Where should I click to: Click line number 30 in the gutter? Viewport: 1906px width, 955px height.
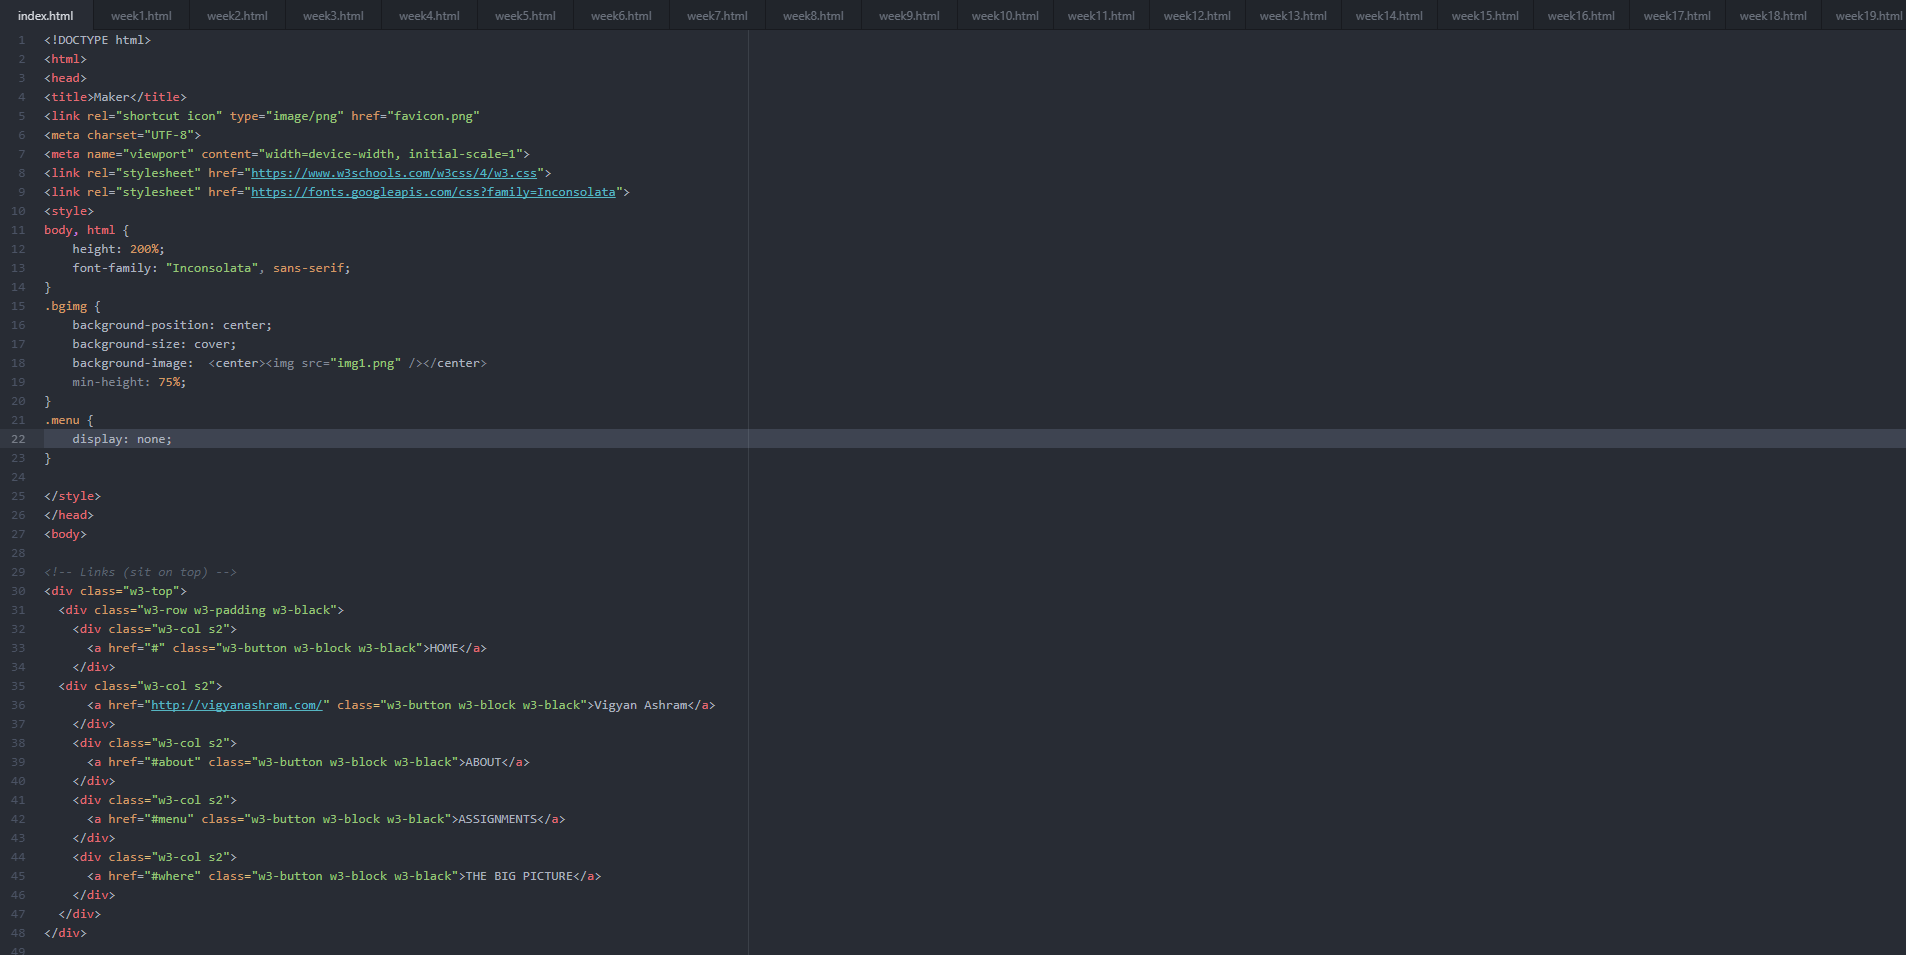point(18,591)
